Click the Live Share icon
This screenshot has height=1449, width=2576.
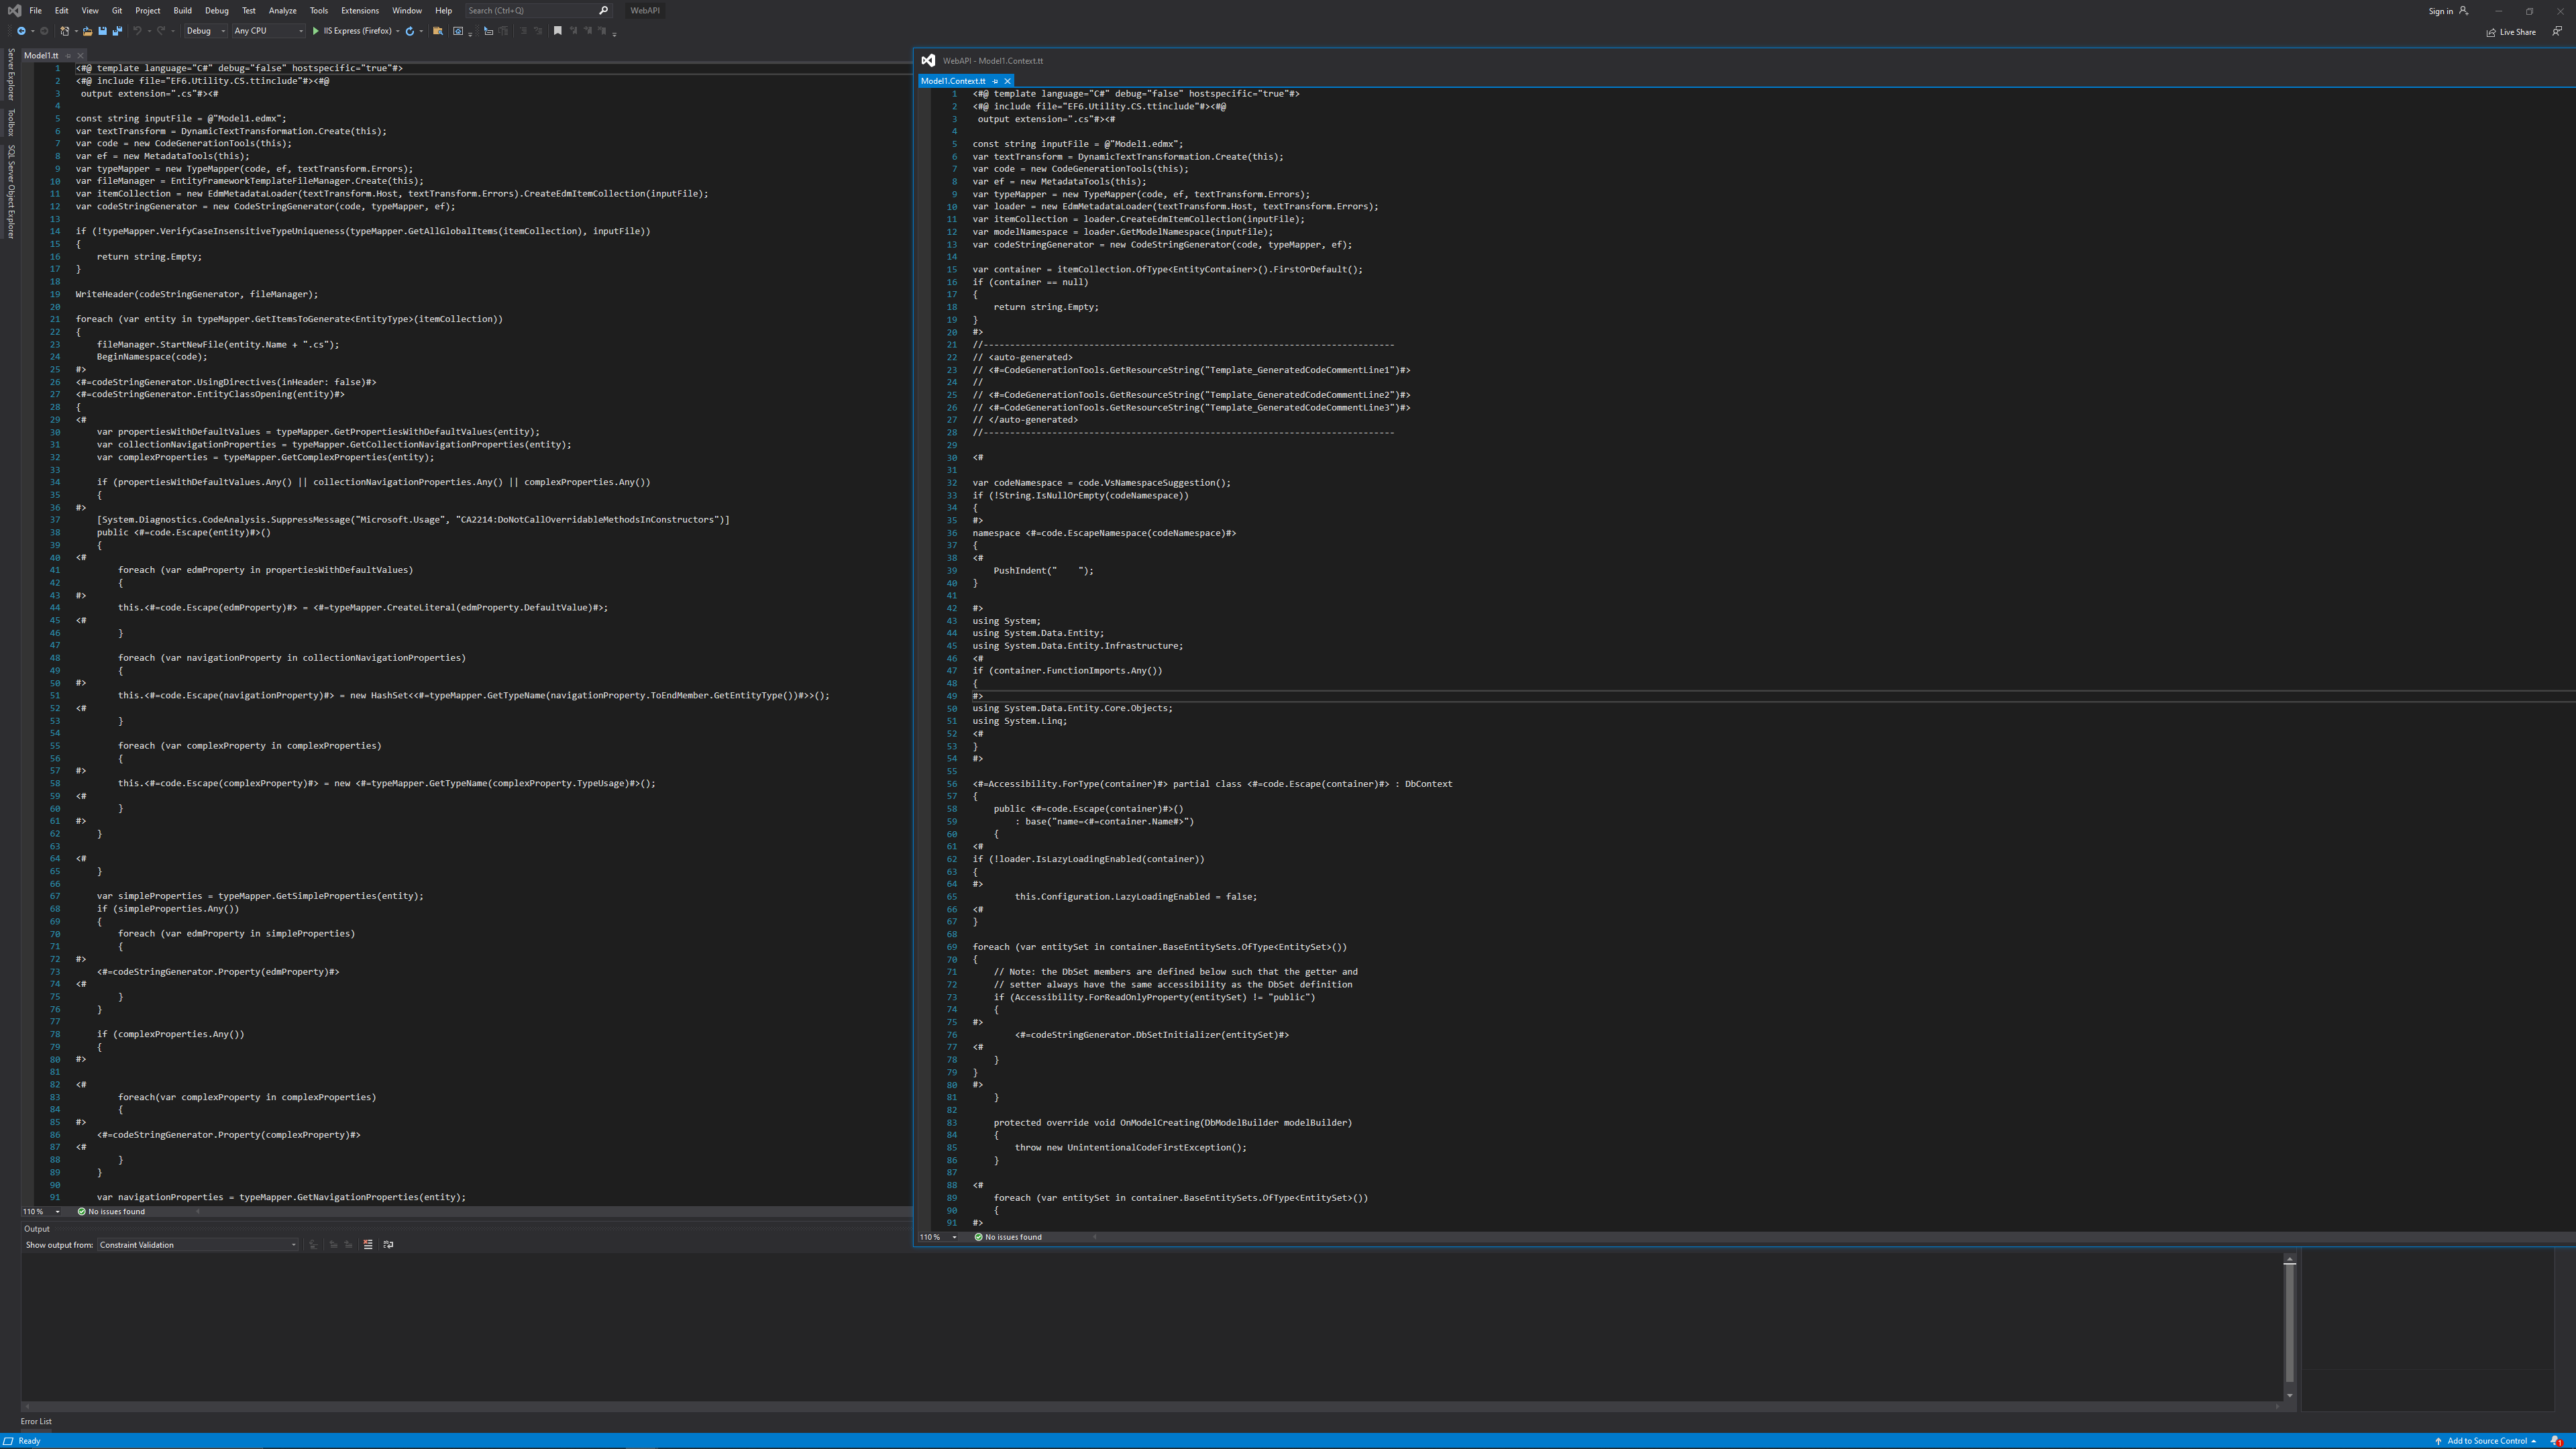[x=2491, y=32]
